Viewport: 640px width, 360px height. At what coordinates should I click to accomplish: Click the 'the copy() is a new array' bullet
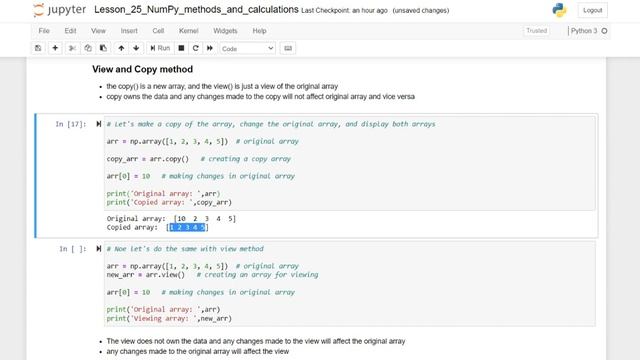point(222,87)
